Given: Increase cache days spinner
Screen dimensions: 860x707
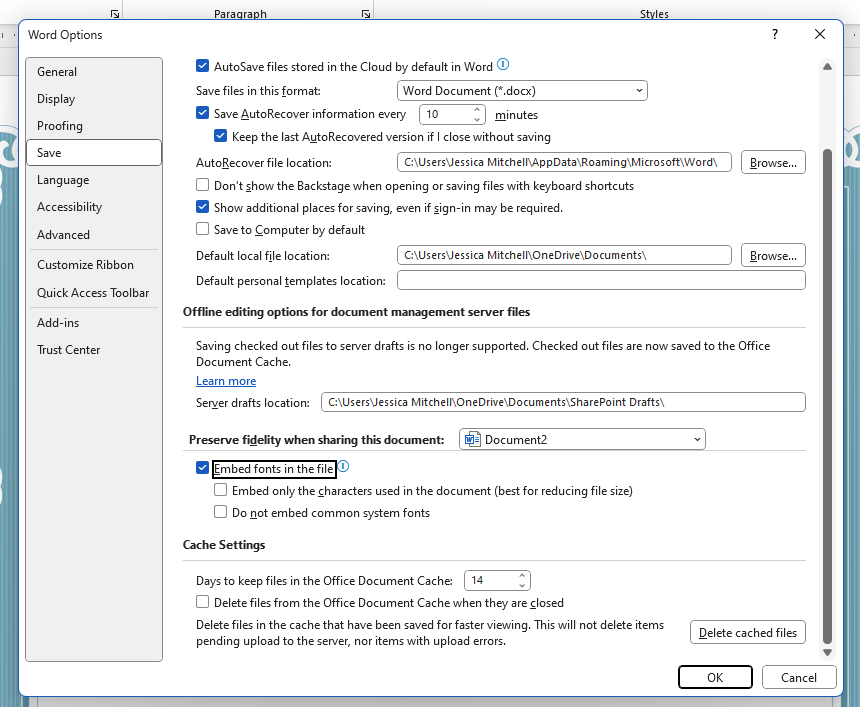Looking at the screenshot, I should tap(522, 575).
